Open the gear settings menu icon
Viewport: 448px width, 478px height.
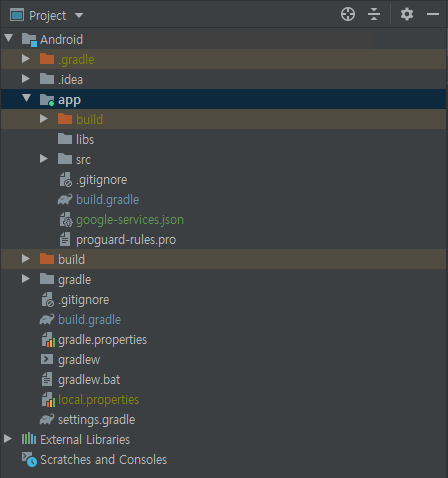coord(407,14)
